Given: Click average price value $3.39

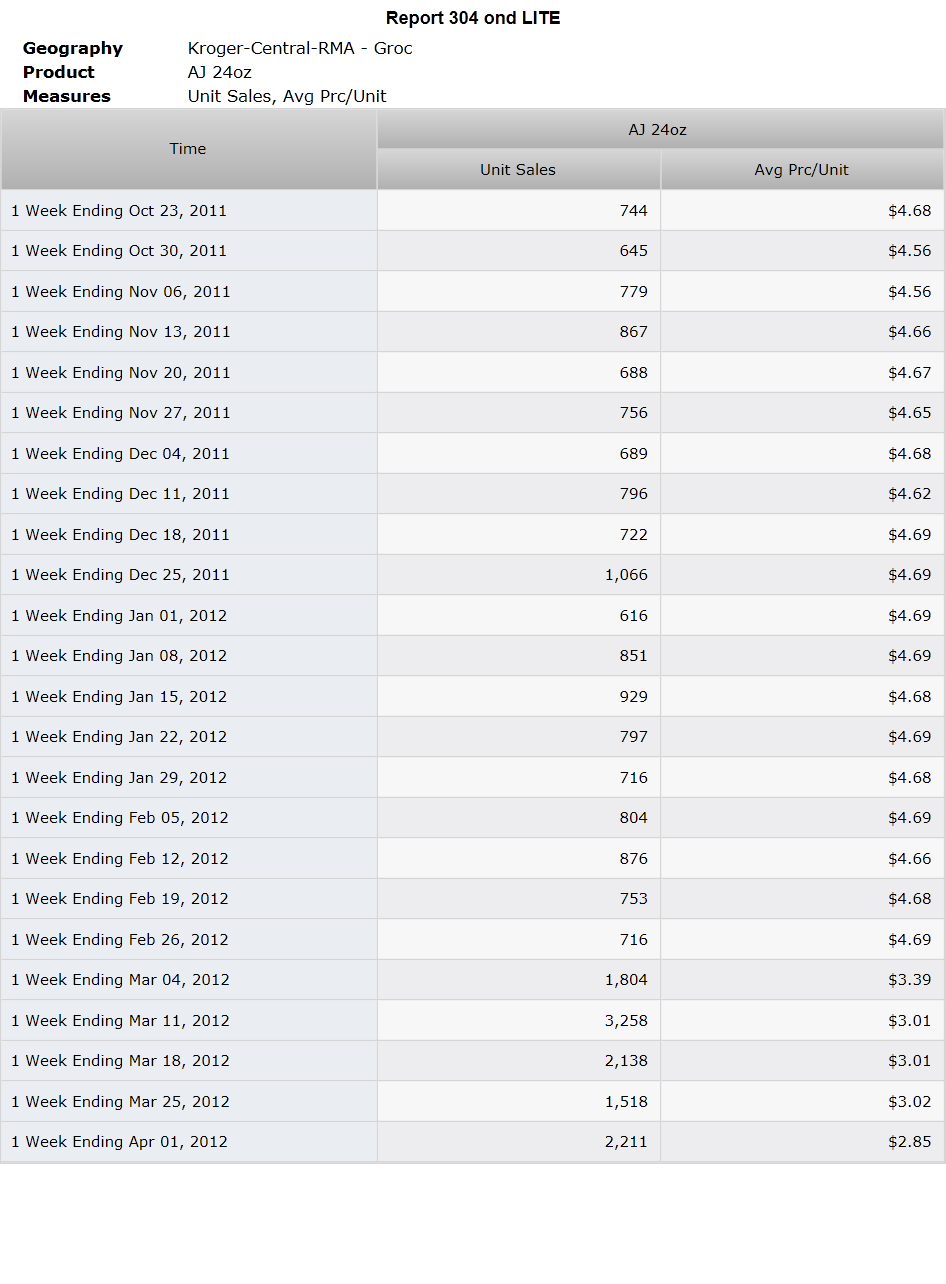Looking at the screenshot, I should click(909, 980).
